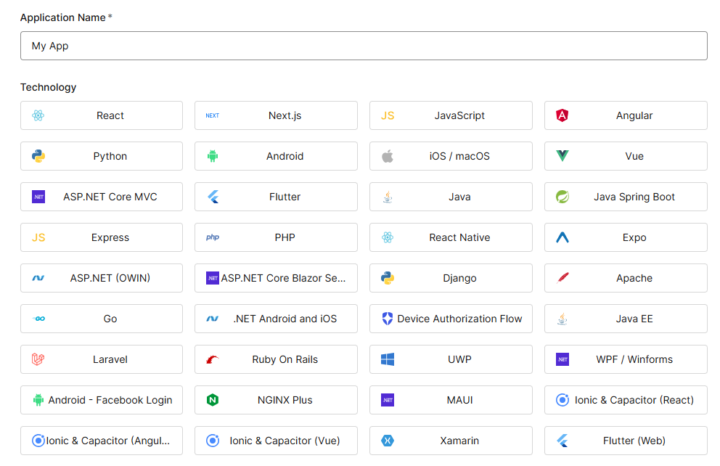Click the Python snake logo icon

click(x=38, y=156)
